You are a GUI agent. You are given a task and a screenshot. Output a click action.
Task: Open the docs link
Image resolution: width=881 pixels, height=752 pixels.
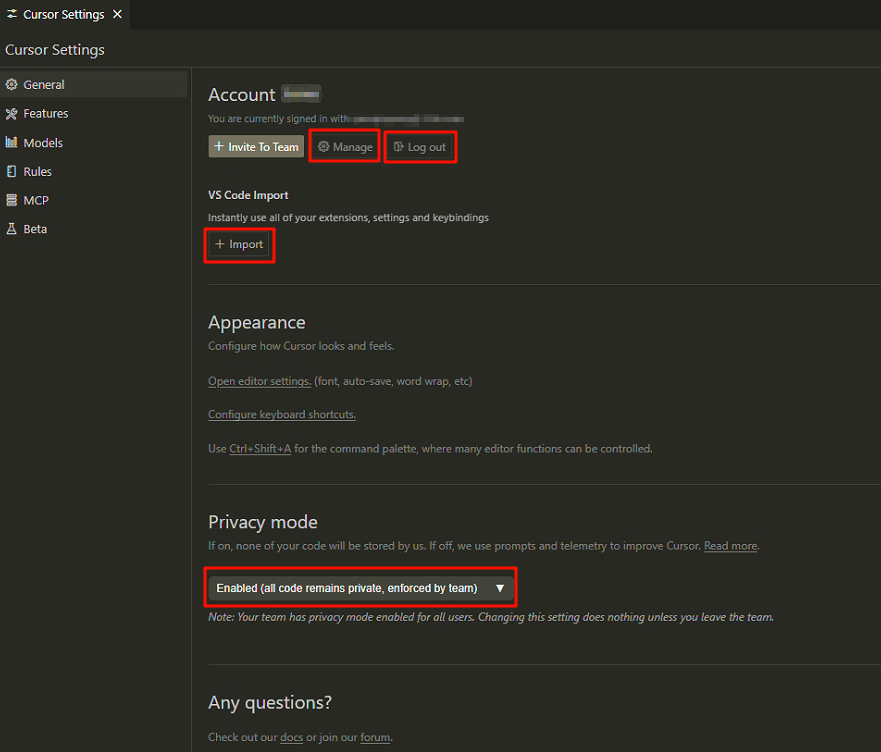pos(292,737)
